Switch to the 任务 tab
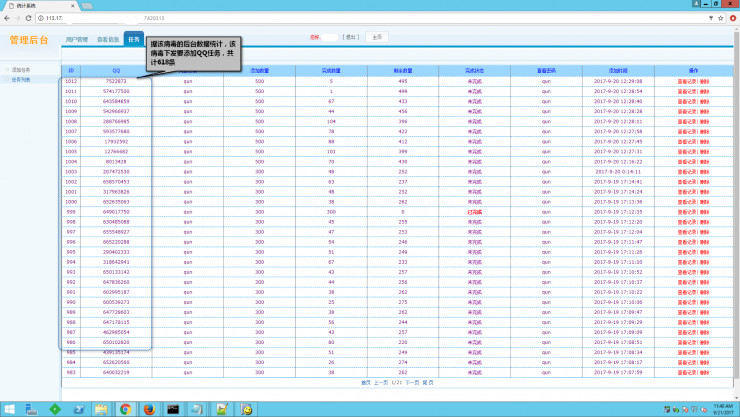Screen dimensions: 740x417 pos(134,39)
